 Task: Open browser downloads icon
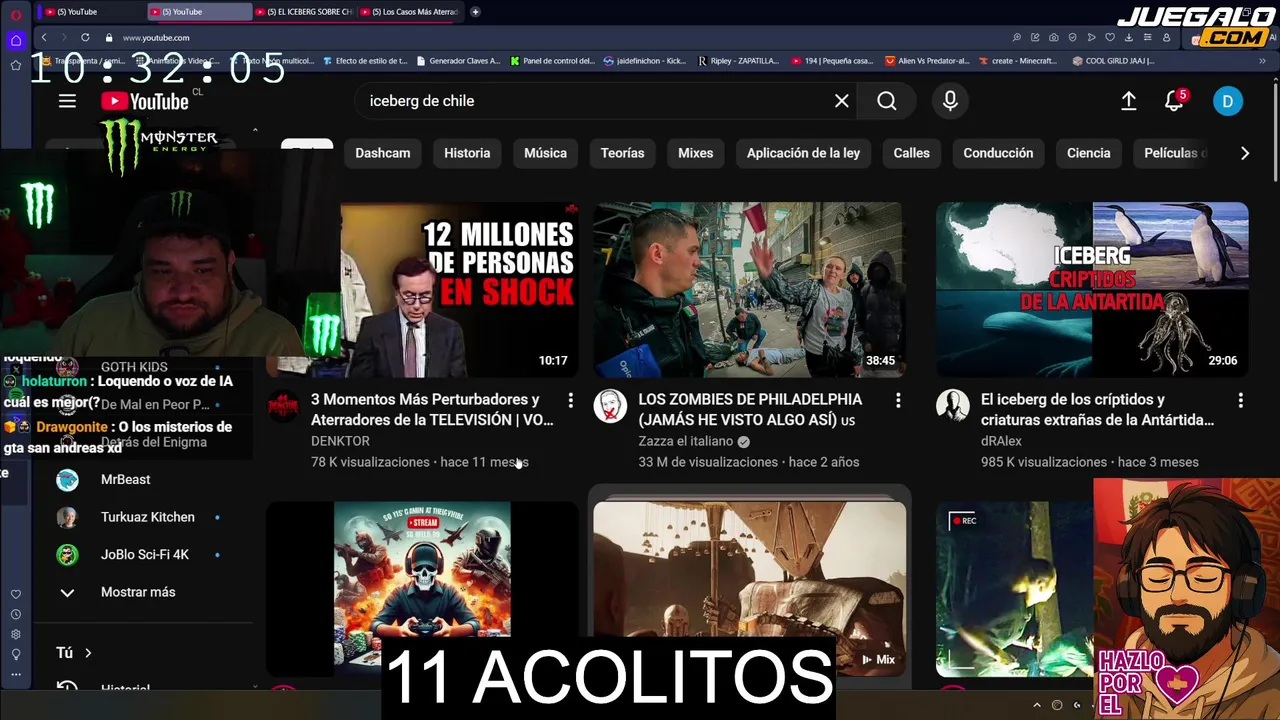tap(1129, 37)
